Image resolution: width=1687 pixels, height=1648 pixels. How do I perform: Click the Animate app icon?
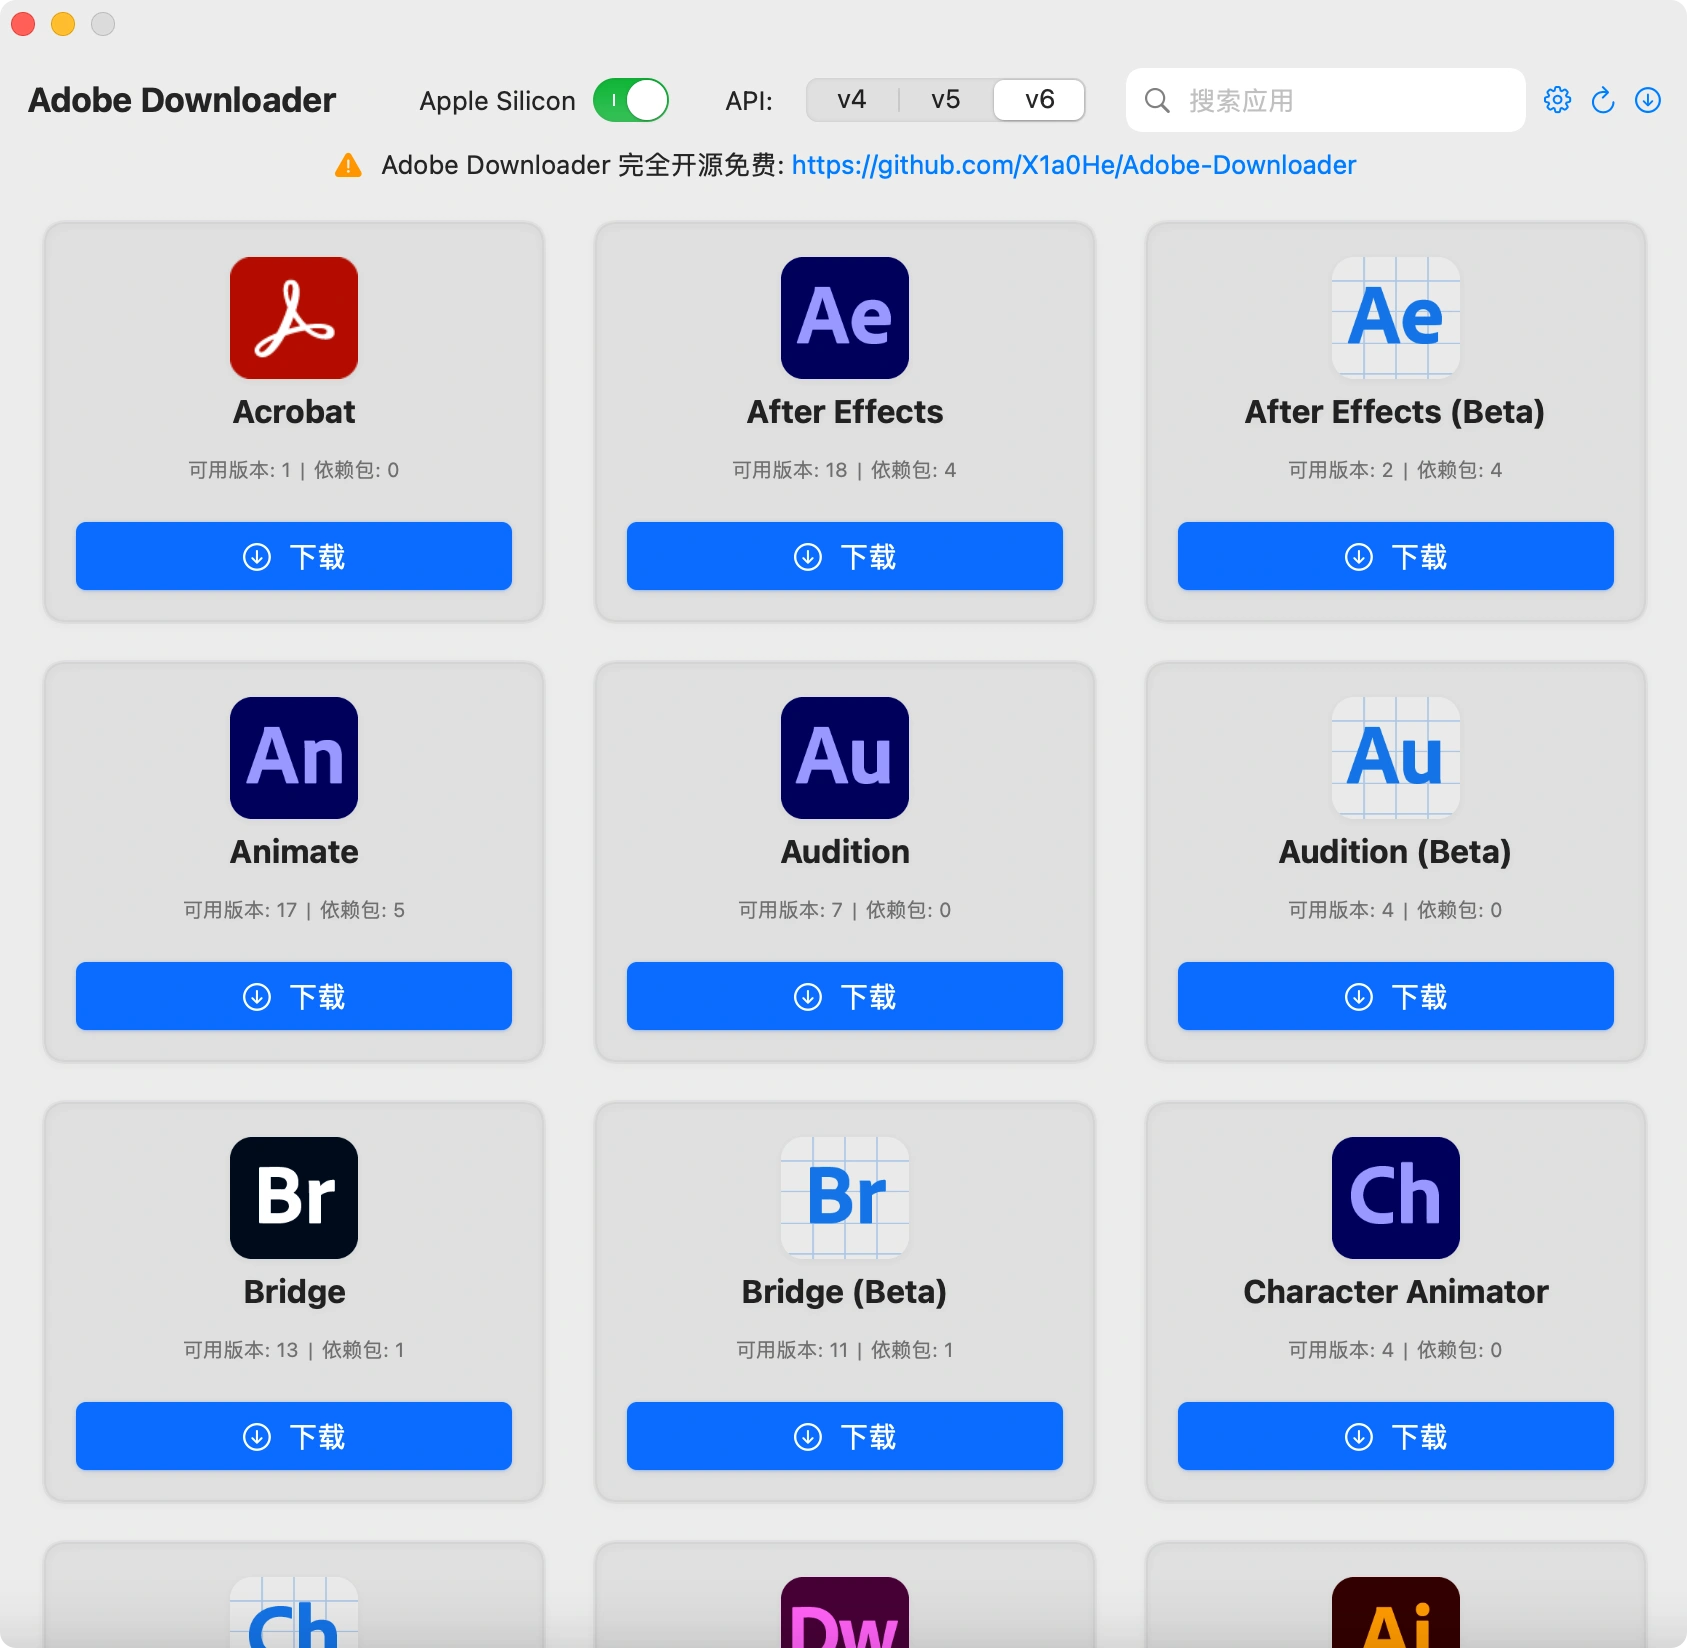[294, 758]
